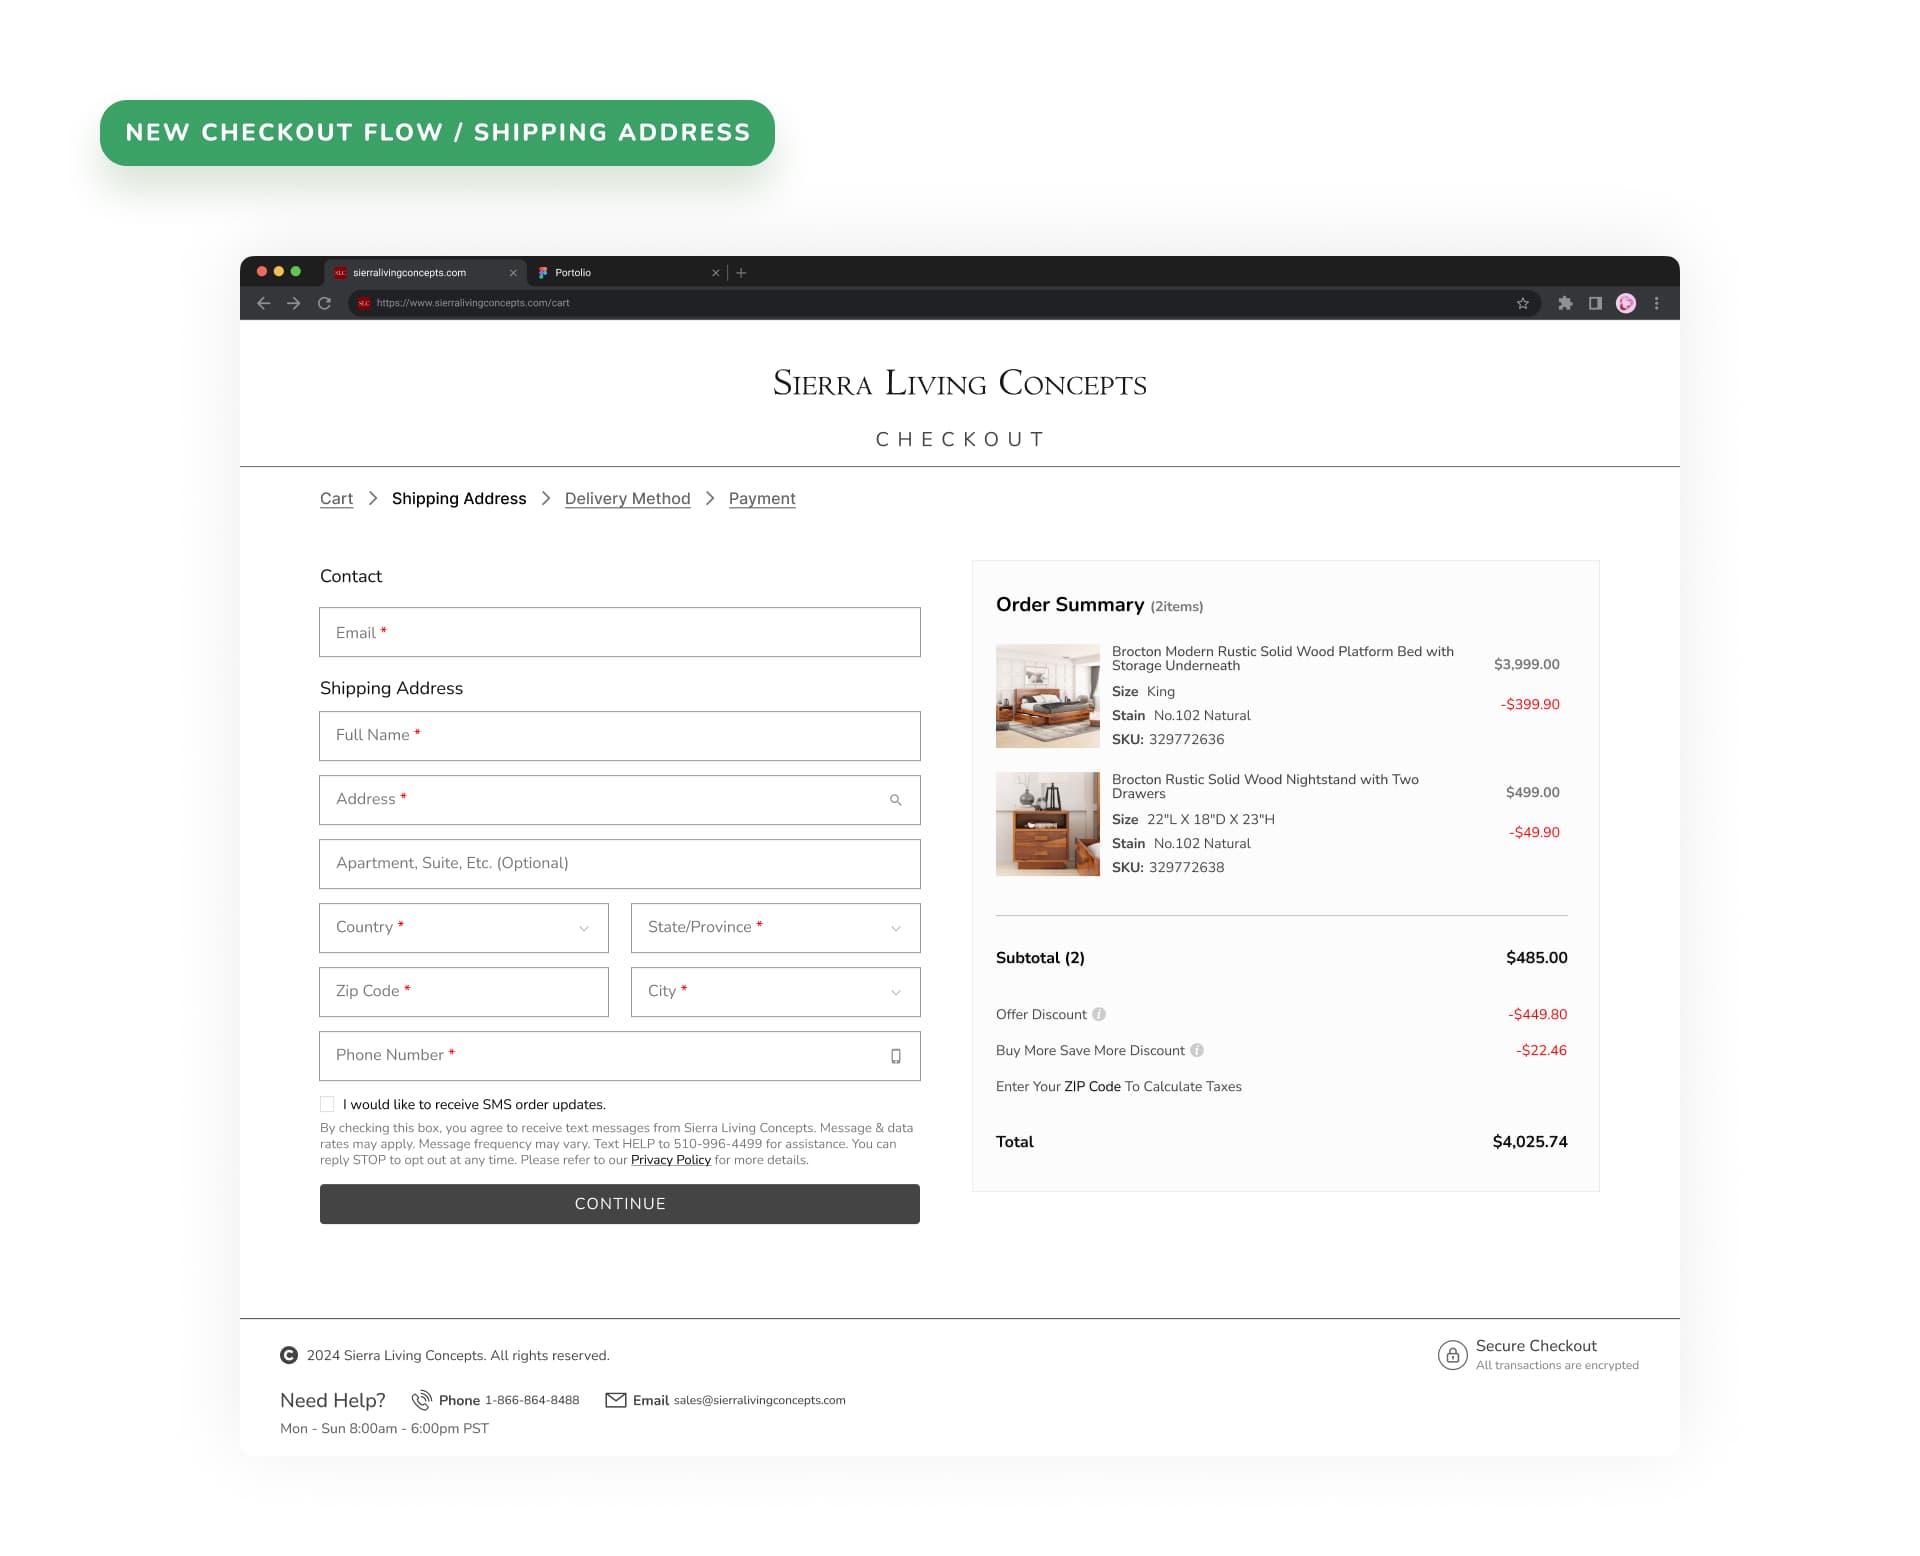Click the -$449.80 offer discount value
Image resolution: width=1920 pixels, height=1556 pixels.
coord(1538,1014)
